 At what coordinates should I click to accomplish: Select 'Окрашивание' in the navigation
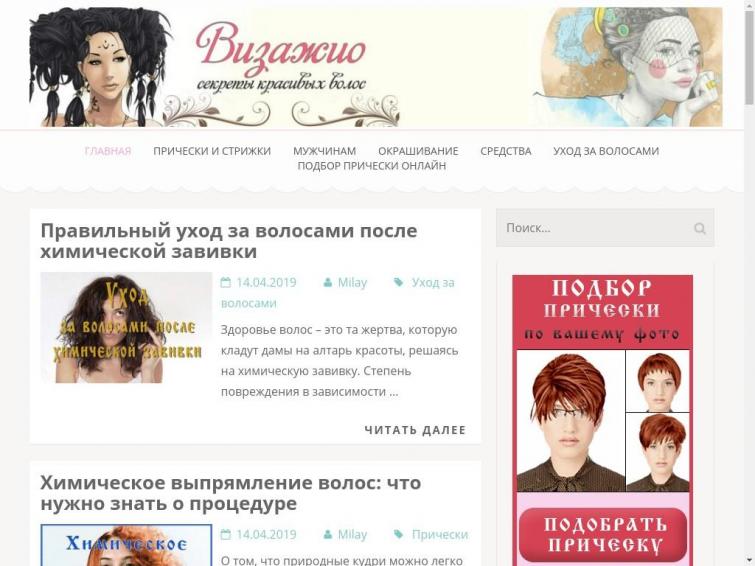(x=418, y=151)
